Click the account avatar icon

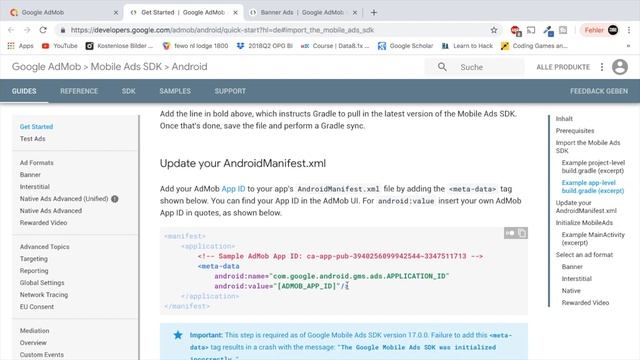point(620,67)
